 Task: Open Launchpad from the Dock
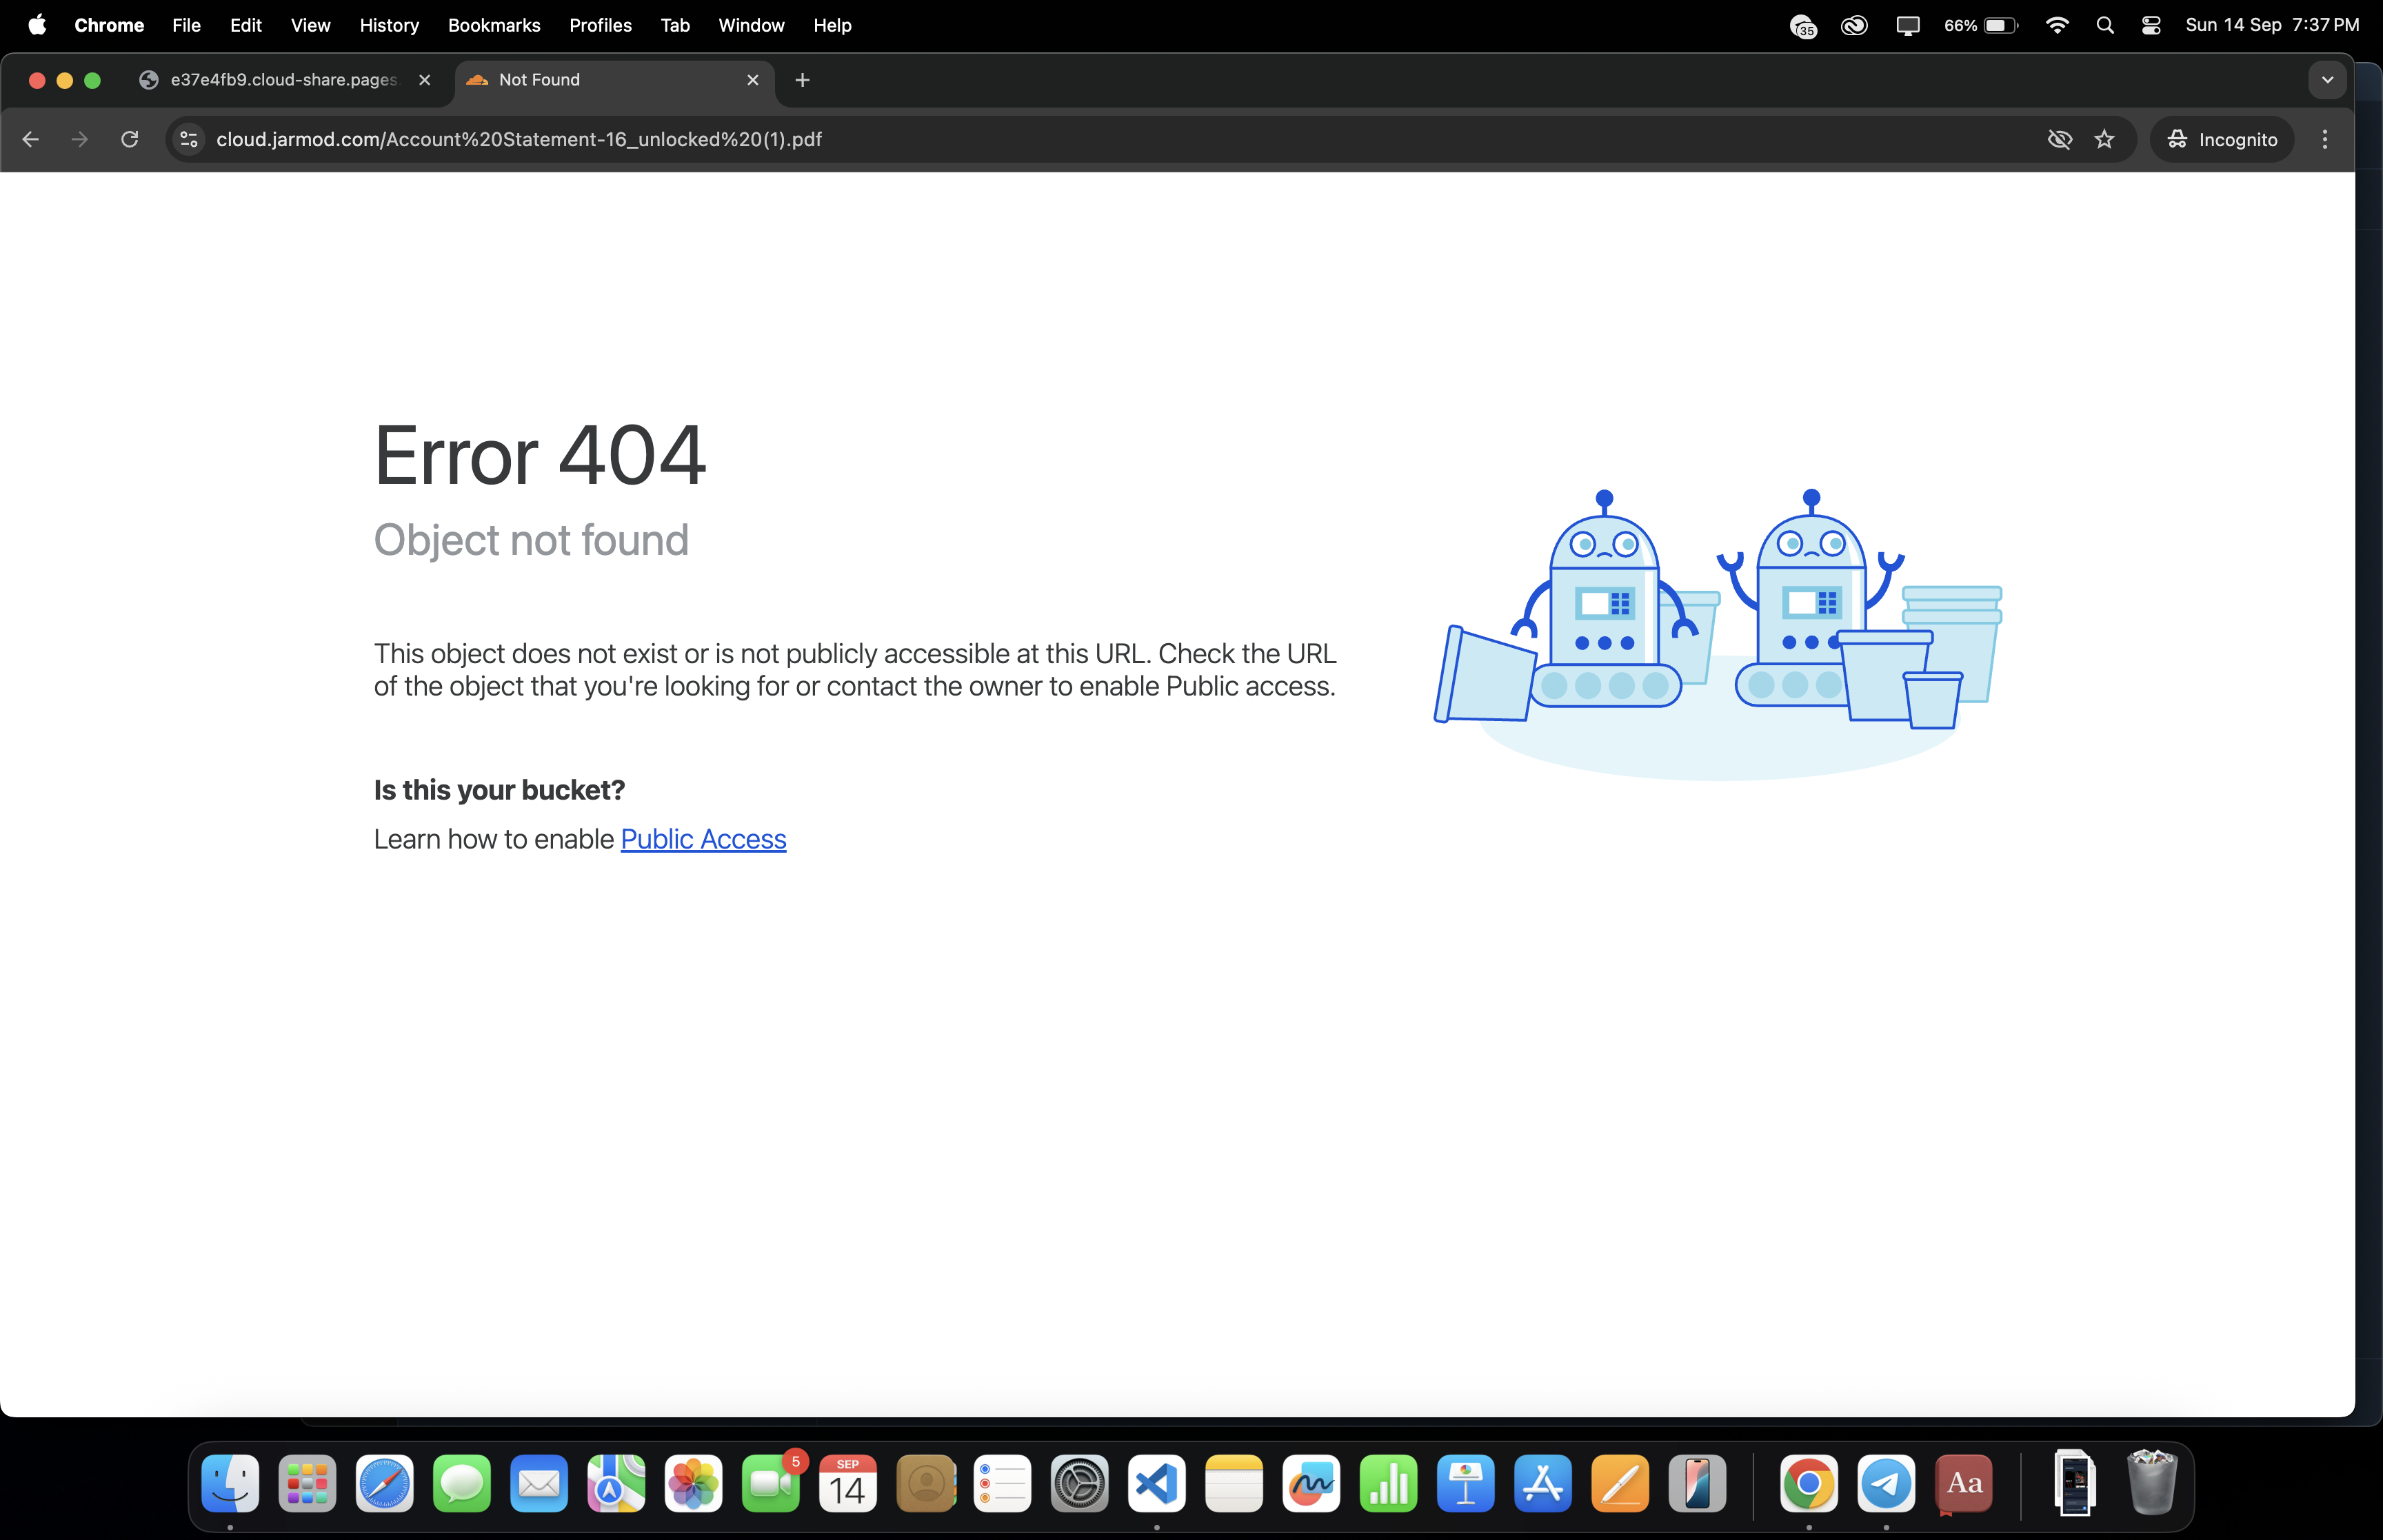(x=307, y=1482)
